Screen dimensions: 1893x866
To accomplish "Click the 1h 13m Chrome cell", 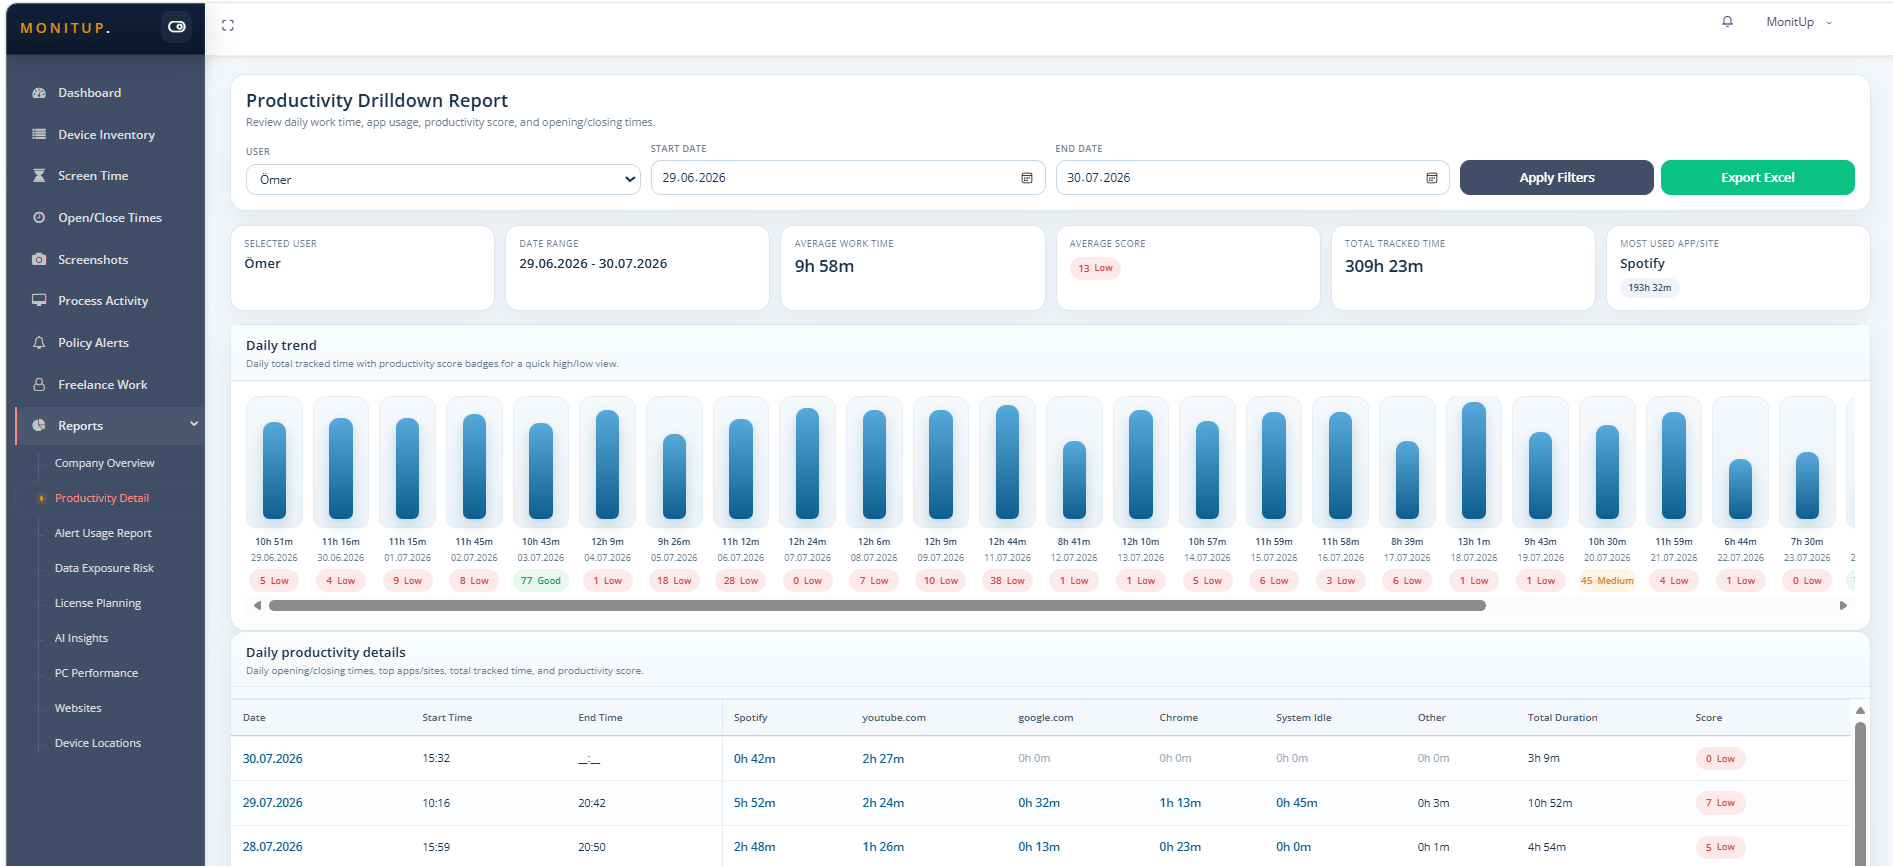I will [1180, 803].
